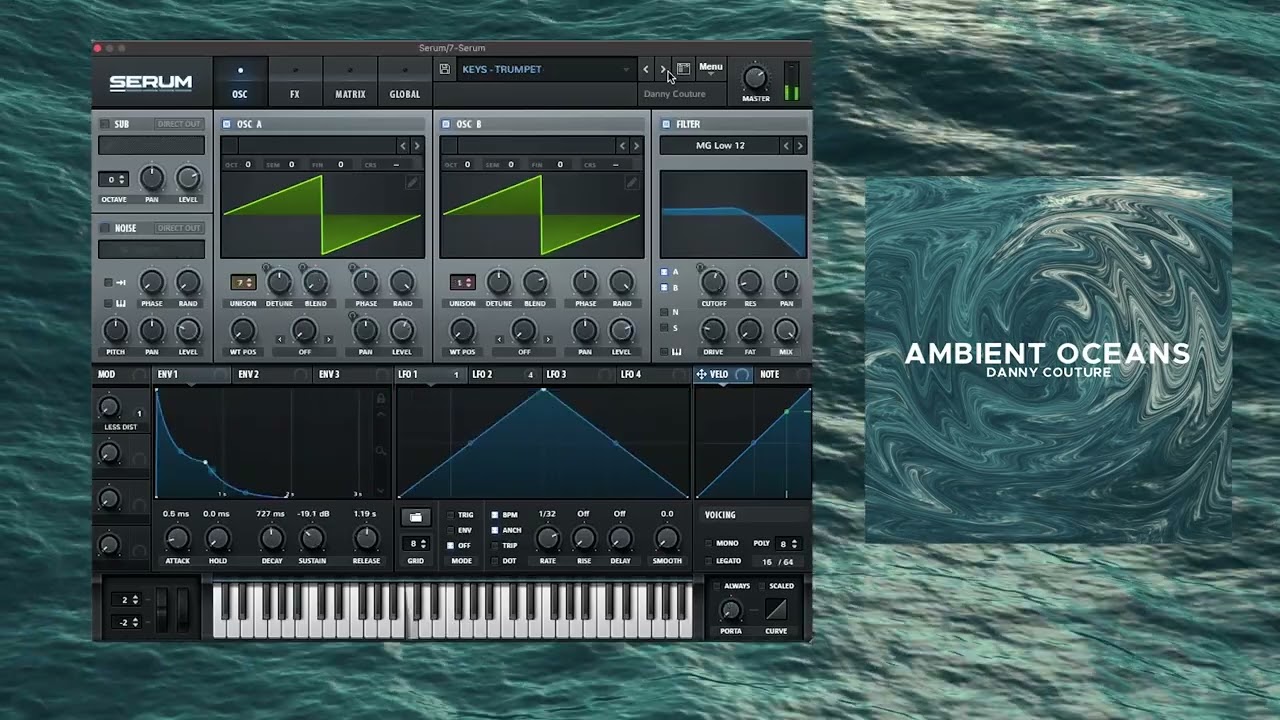Enable the SUB oscillator
The width and height of the screenshot is (1280, 720).
(105, 124)
